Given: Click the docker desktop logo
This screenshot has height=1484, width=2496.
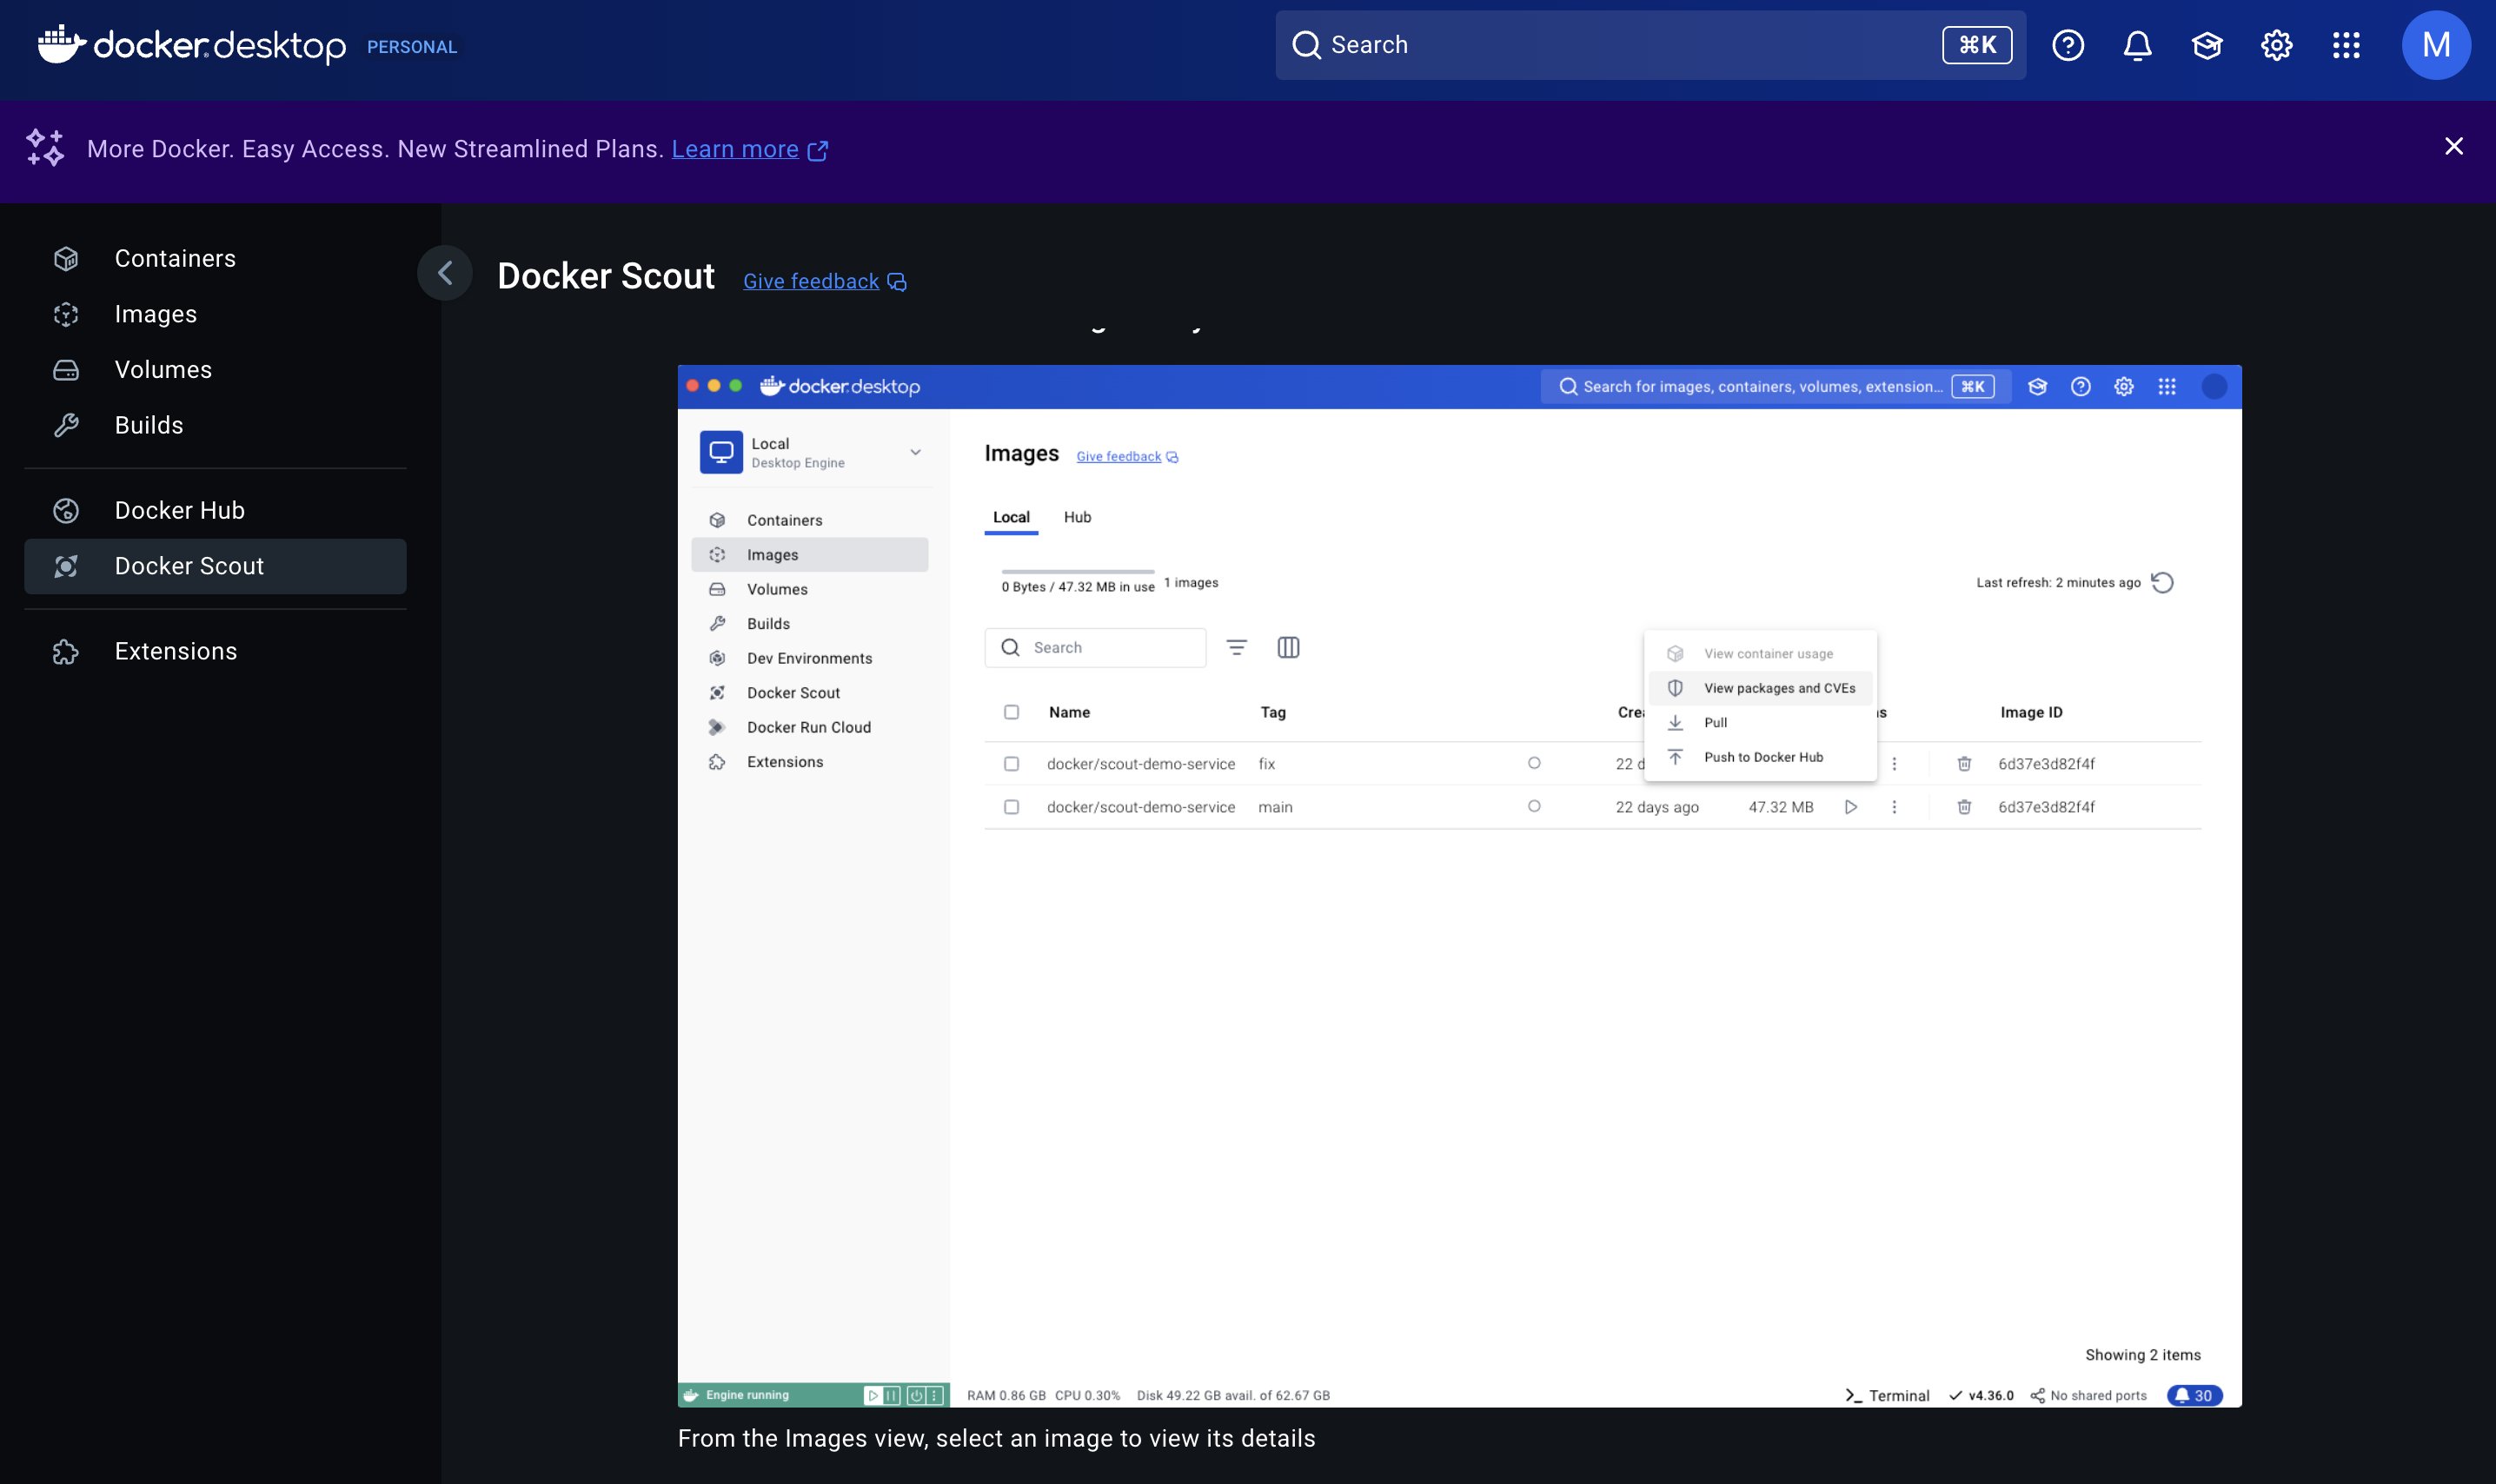Looking at the screenshot, I should coord(192,45).
